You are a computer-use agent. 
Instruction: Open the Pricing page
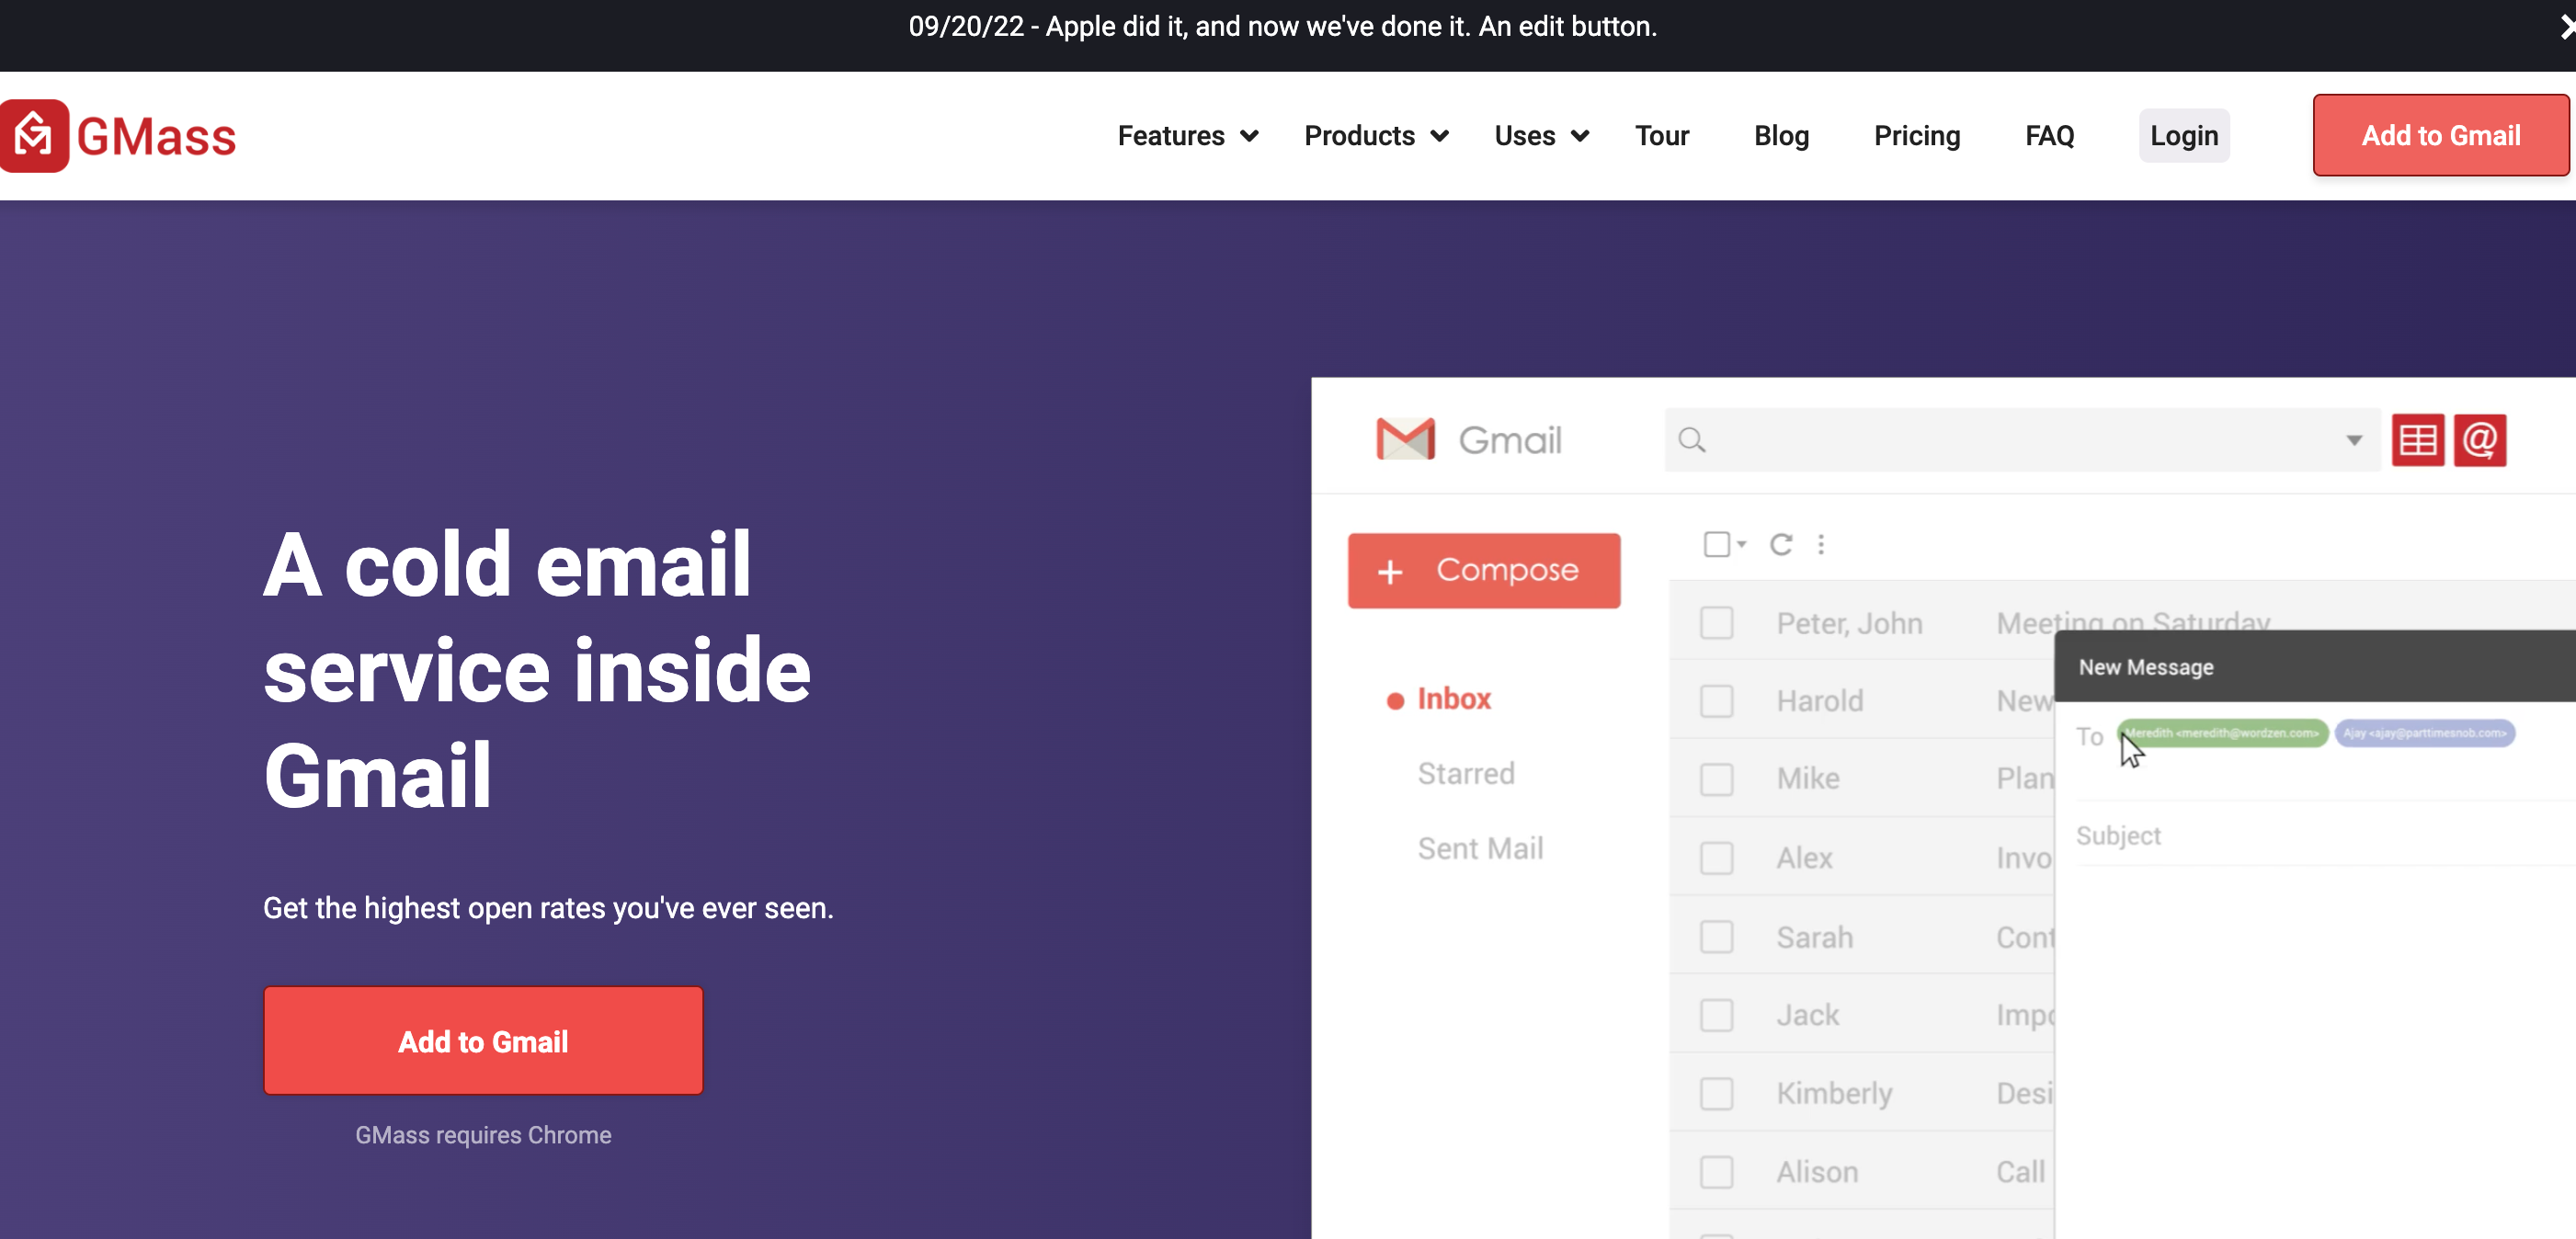tap(1916, 136)
